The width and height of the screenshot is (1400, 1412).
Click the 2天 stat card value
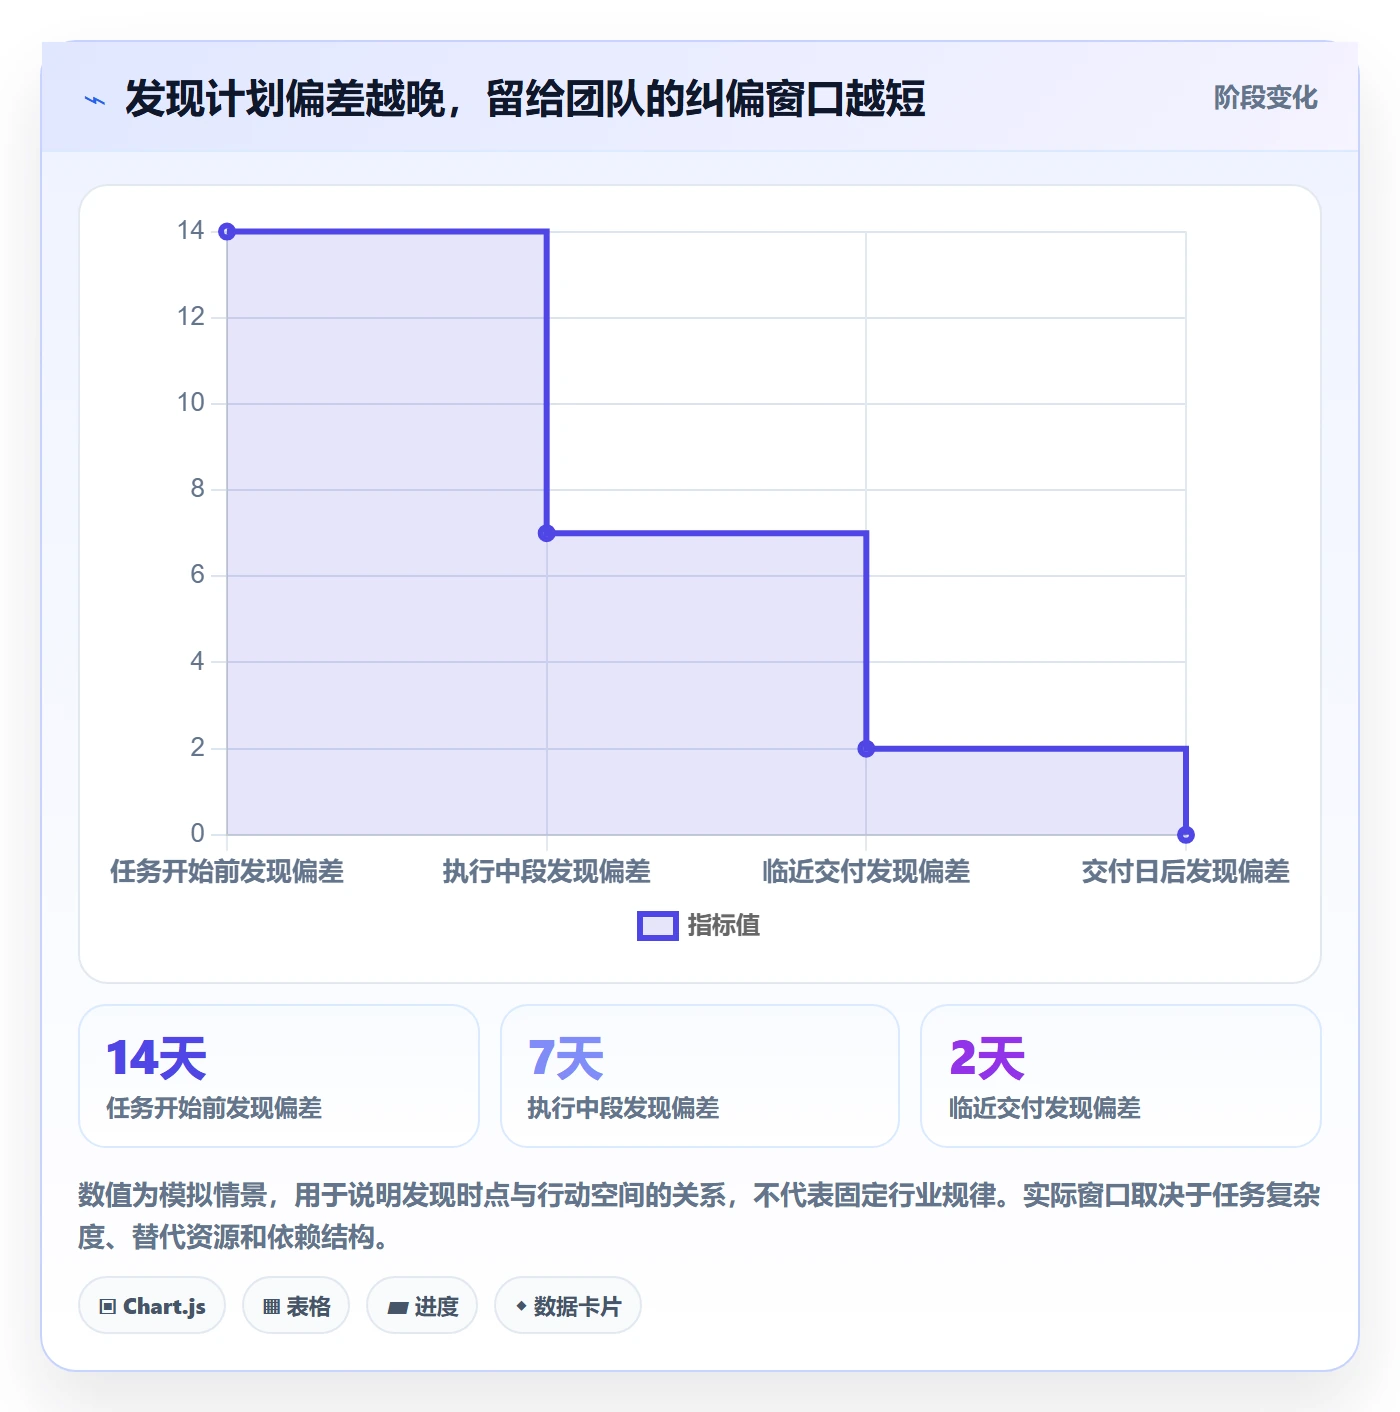(987, 1058)
